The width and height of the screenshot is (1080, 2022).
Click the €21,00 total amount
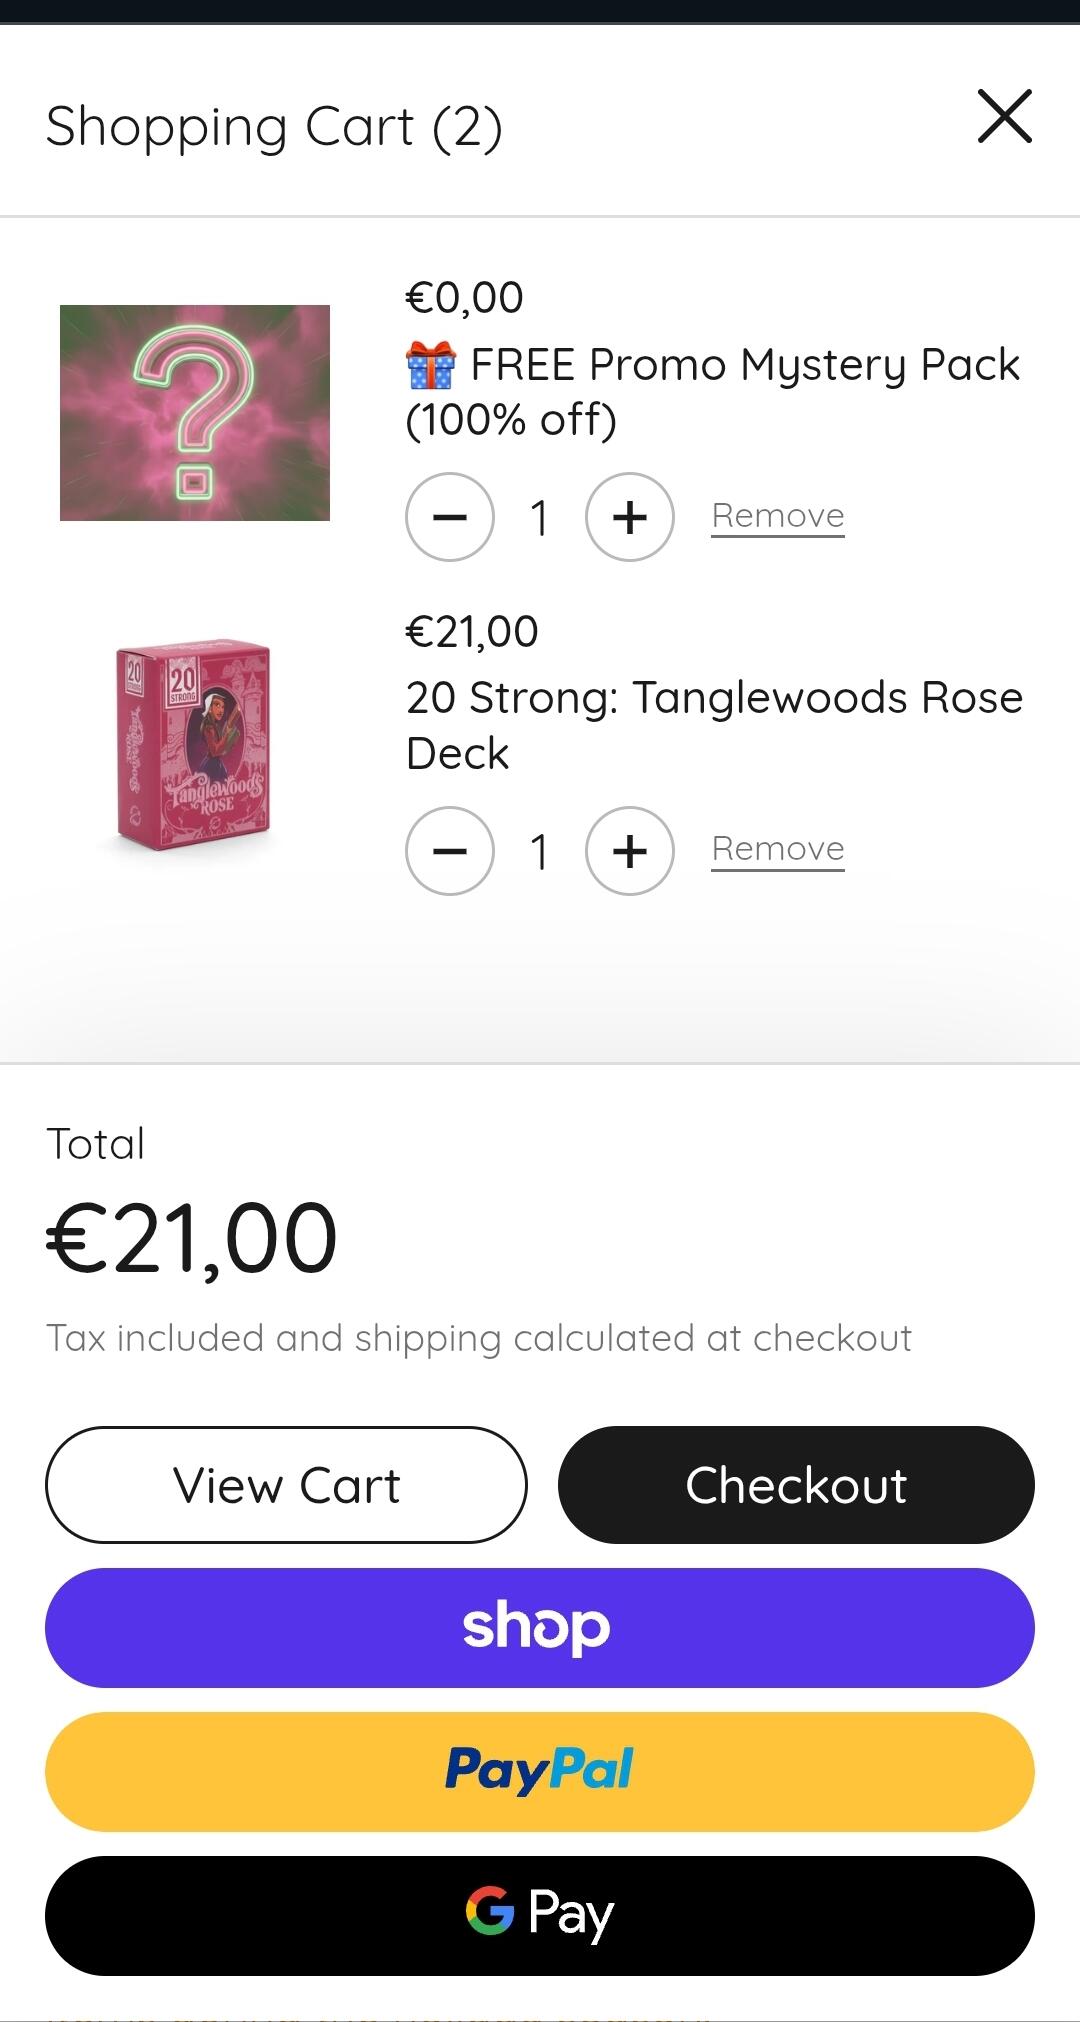click(192, 1239)
